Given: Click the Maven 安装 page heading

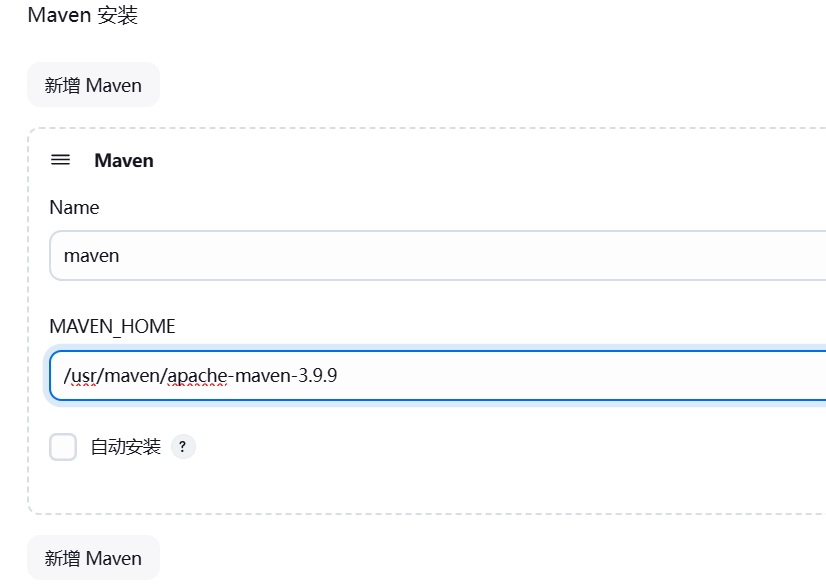Looking at the screenshot, I should click(83, 15).
